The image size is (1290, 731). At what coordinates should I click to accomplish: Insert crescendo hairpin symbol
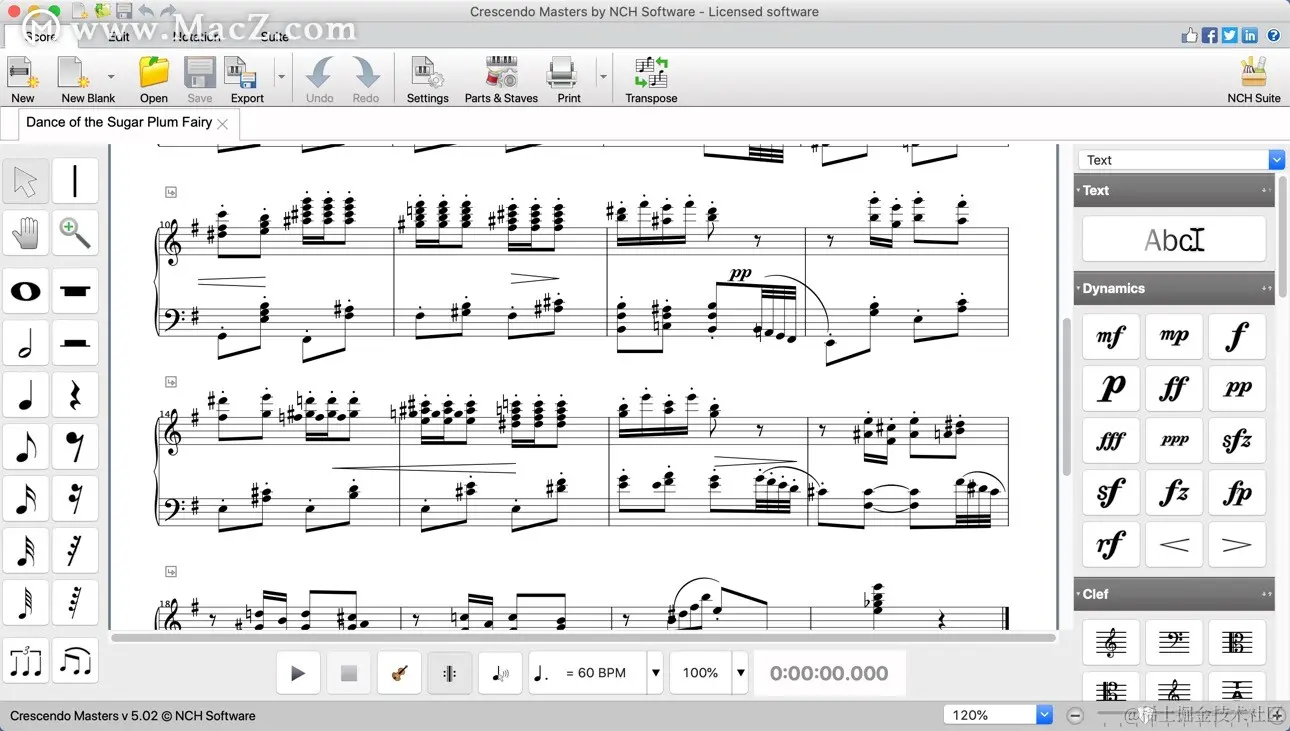(x=1174, y=545)
